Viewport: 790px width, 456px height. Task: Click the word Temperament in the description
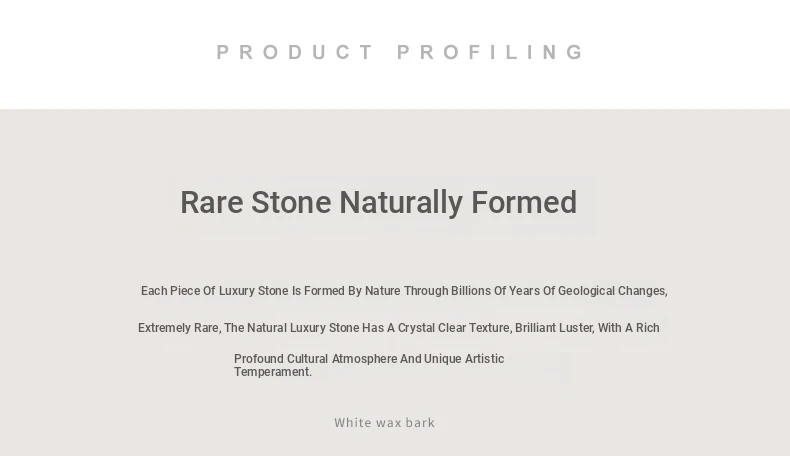272,372
